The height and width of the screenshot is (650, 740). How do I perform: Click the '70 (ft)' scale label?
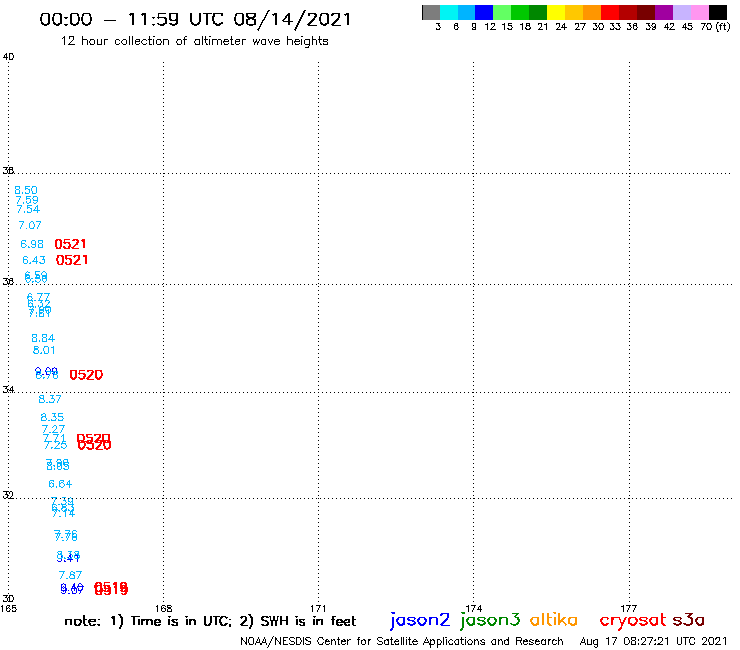715,27
